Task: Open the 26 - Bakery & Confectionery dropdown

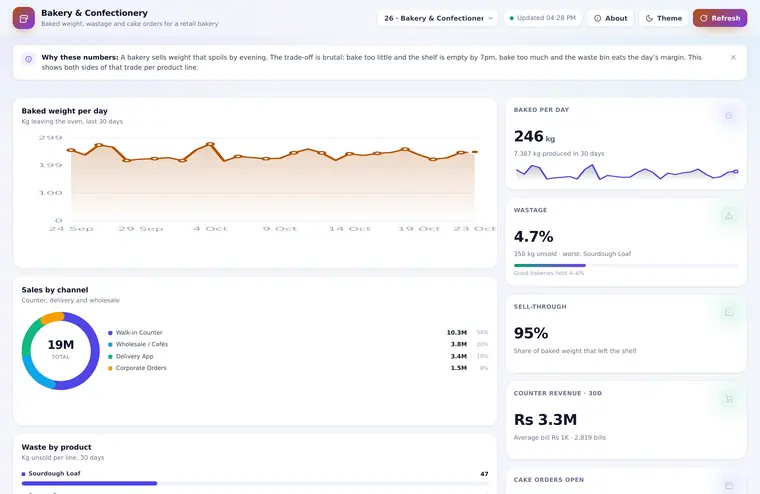Action: tap(438, 18)
